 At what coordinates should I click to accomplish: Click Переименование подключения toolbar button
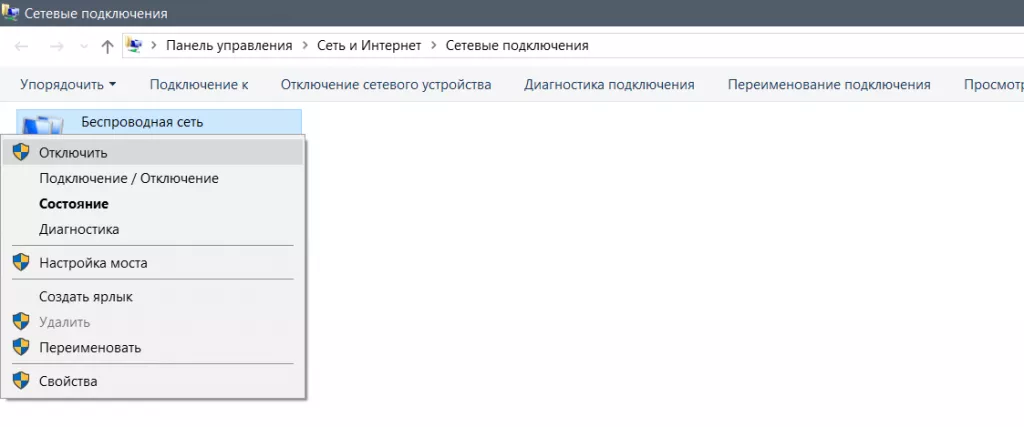coord(829,85)
